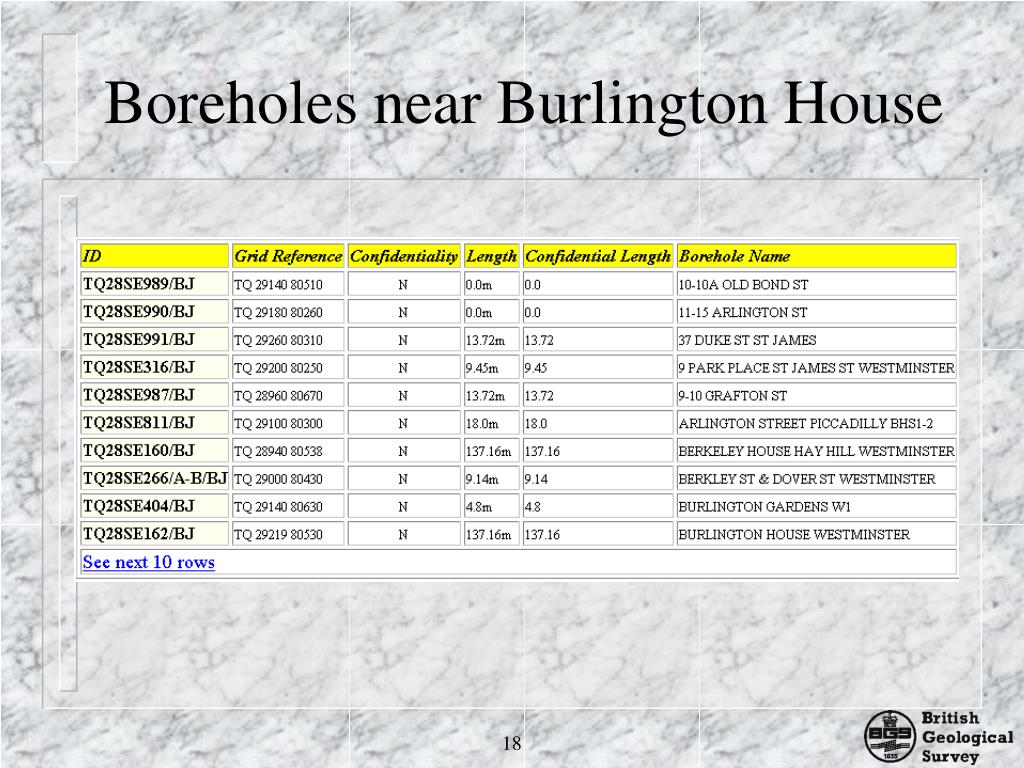Select grid reference TQ 29219 80530
The height and width of the screenshot is (768, 1024).
pos(278,535)
